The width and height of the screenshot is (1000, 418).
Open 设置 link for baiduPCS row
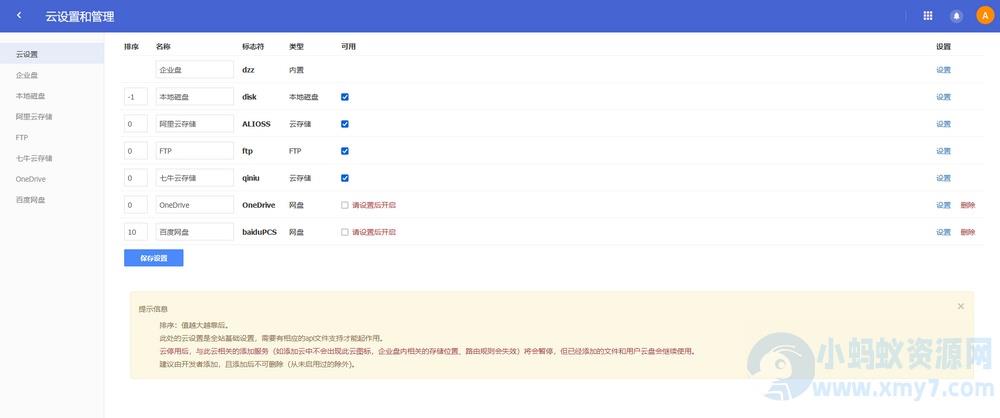(x=943, y=232)
